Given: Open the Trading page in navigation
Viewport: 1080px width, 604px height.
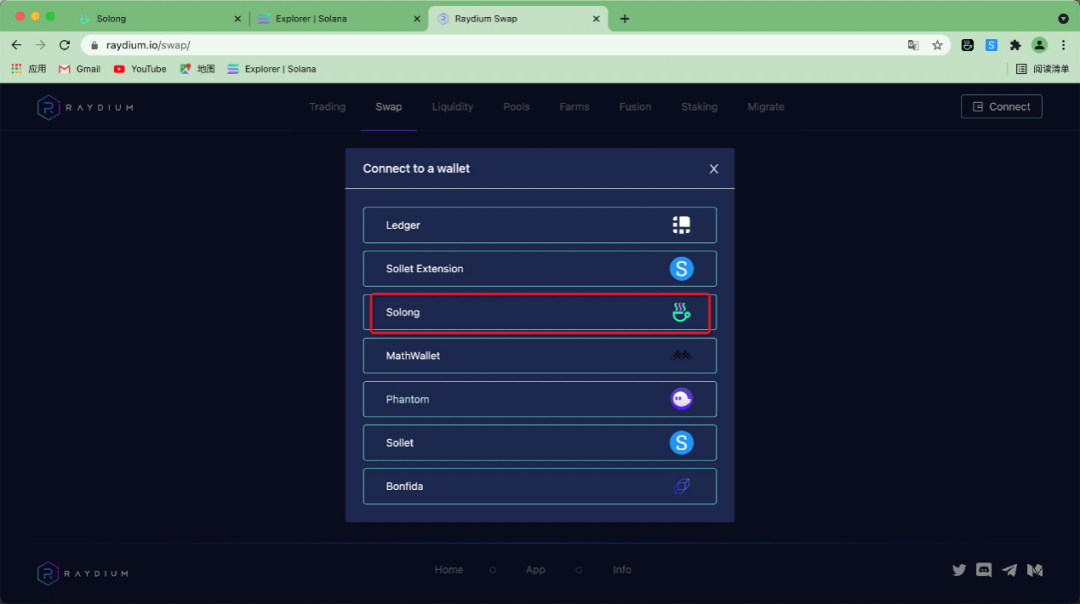Looking at the screenshot, I should click(x=327, y=107).
